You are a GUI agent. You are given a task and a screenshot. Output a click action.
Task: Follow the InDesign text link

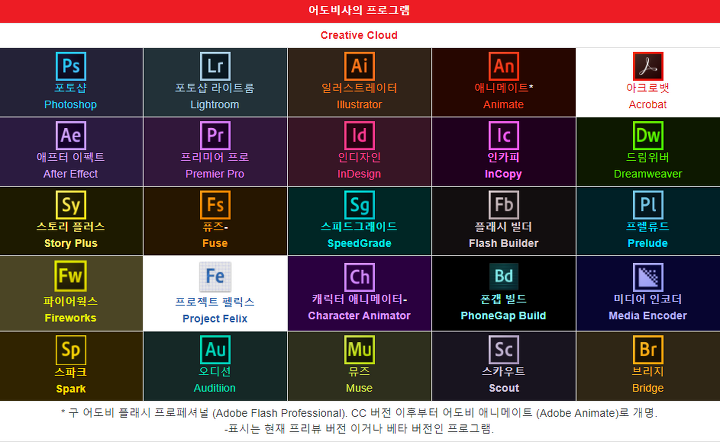(359, 174)
